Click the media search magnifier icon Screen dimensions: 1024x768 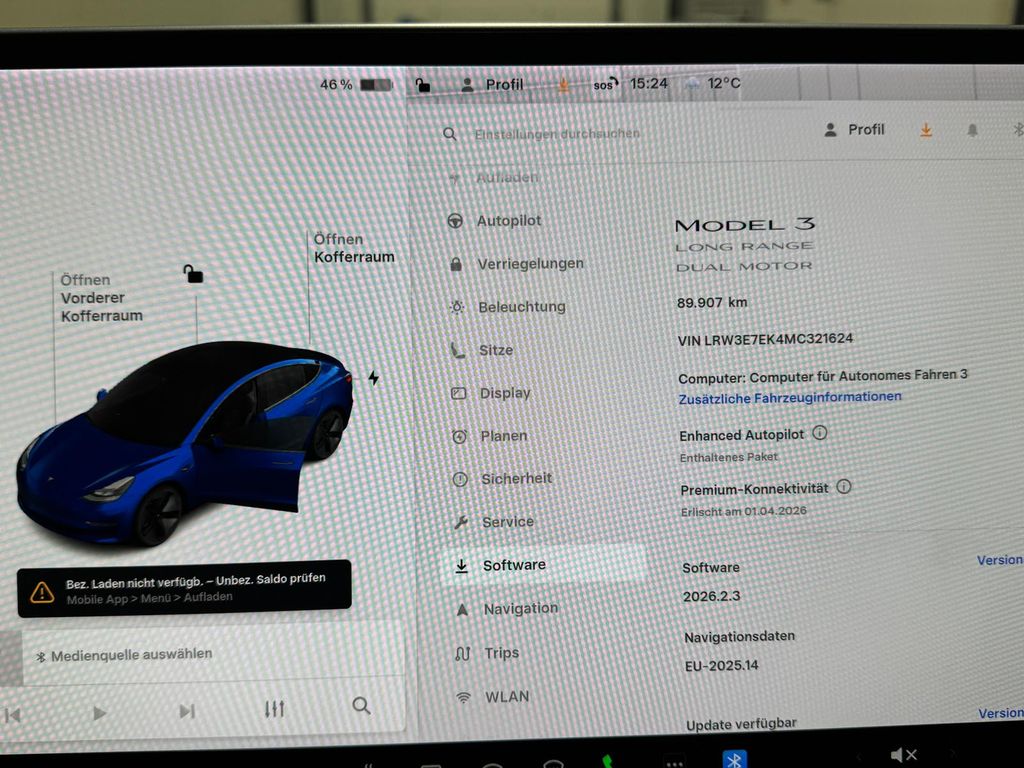[x=361, y=706]
